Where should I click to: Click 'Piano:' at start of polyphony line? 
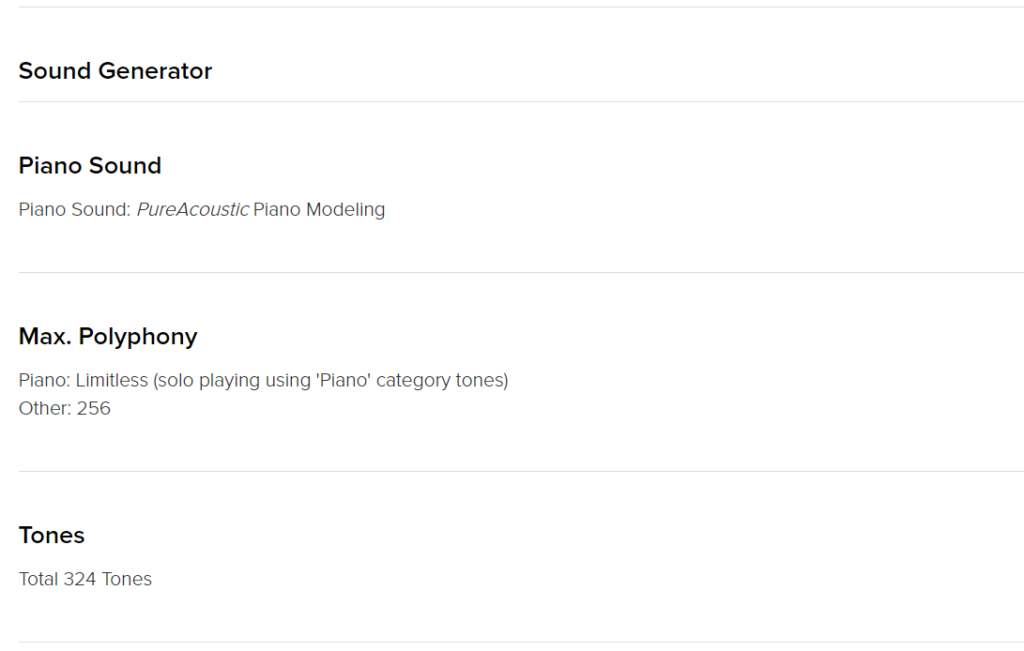44,380
